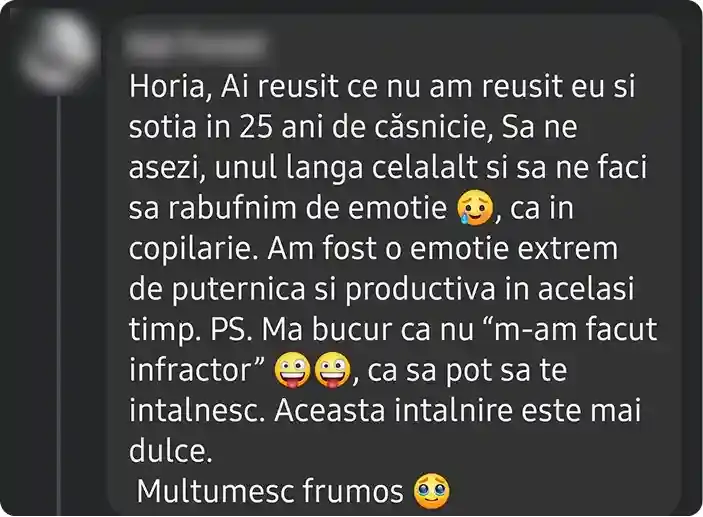This screenshot has height=517, width=703.
Task: Click the teary-eyed emoji after "Multumesc frumos"
Action: 431,491
